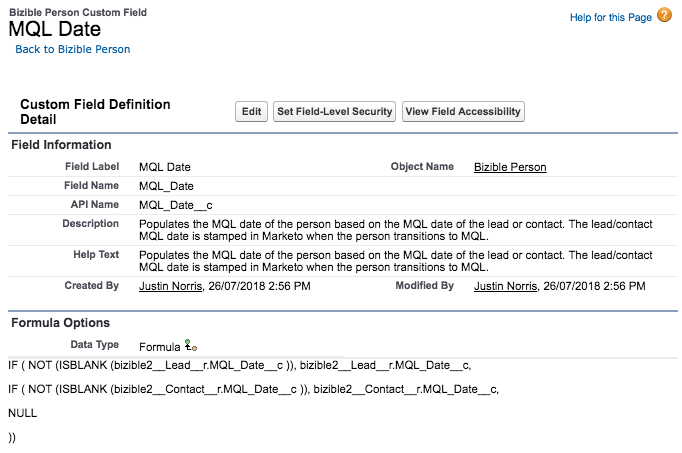Click the MQL Date page title
682x453 pixels.
point(54,29)
